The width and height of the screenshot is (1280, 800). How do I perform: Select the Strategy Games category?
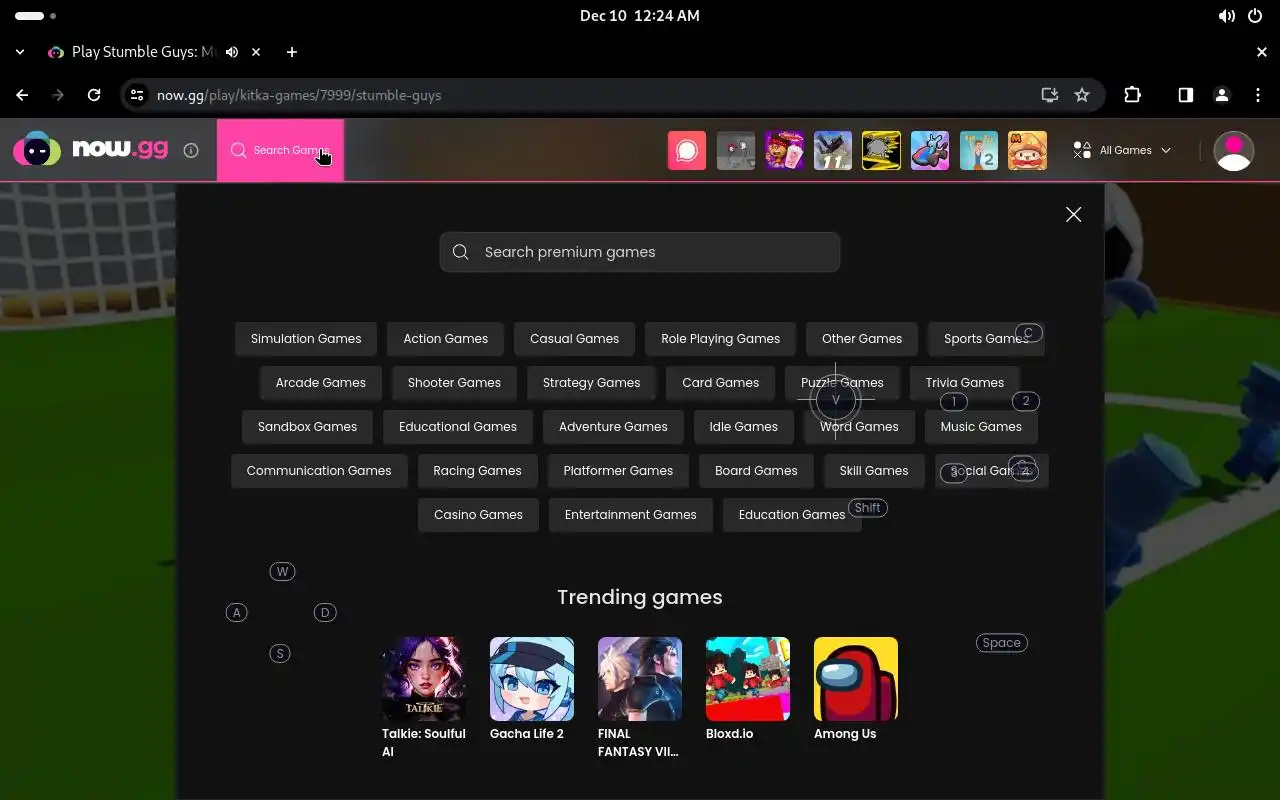click(x=591, y=382)
